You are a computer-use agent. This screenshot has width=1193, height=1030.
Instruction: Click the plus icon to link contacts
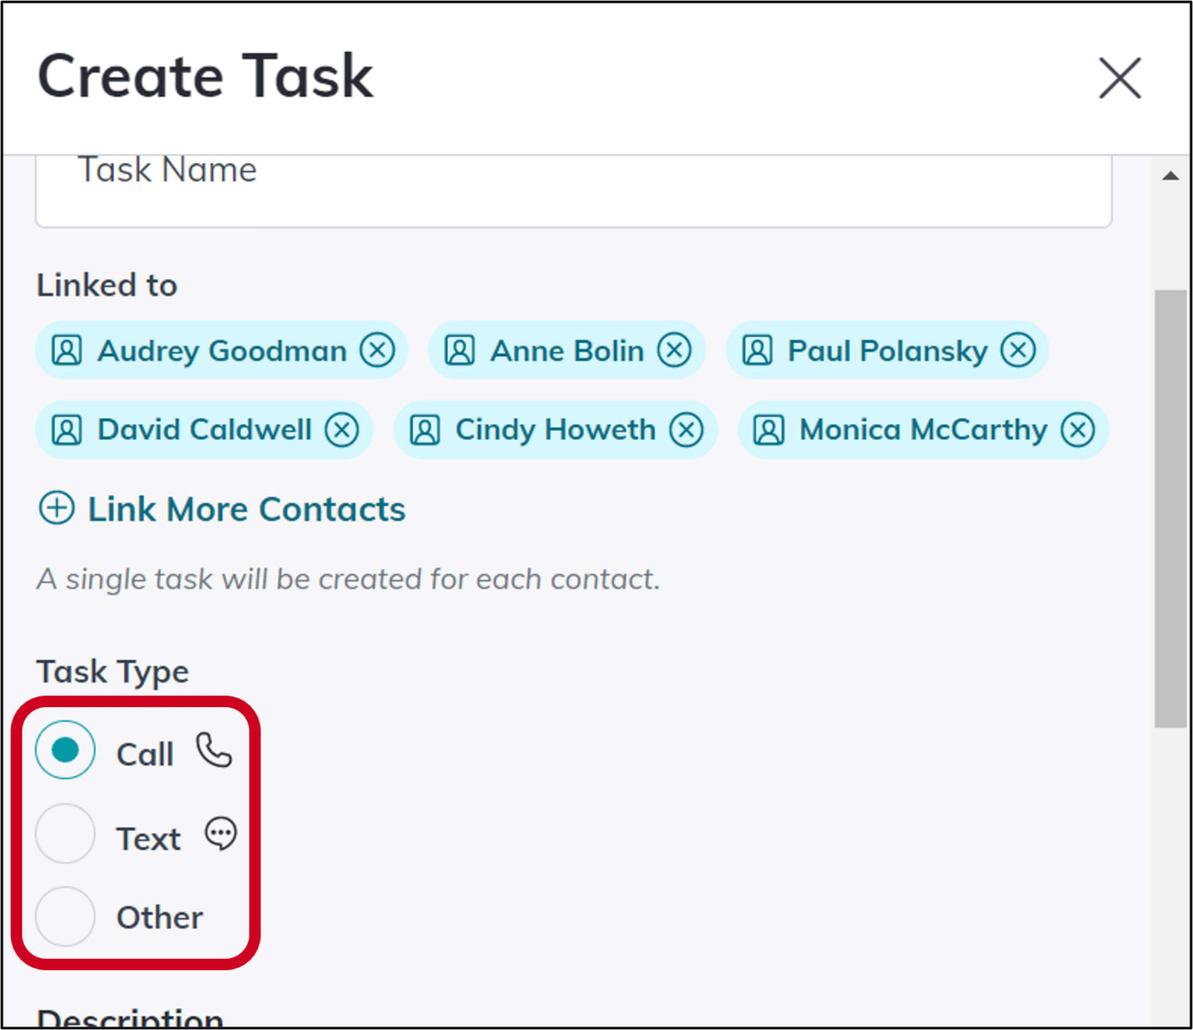coord(56,509)
